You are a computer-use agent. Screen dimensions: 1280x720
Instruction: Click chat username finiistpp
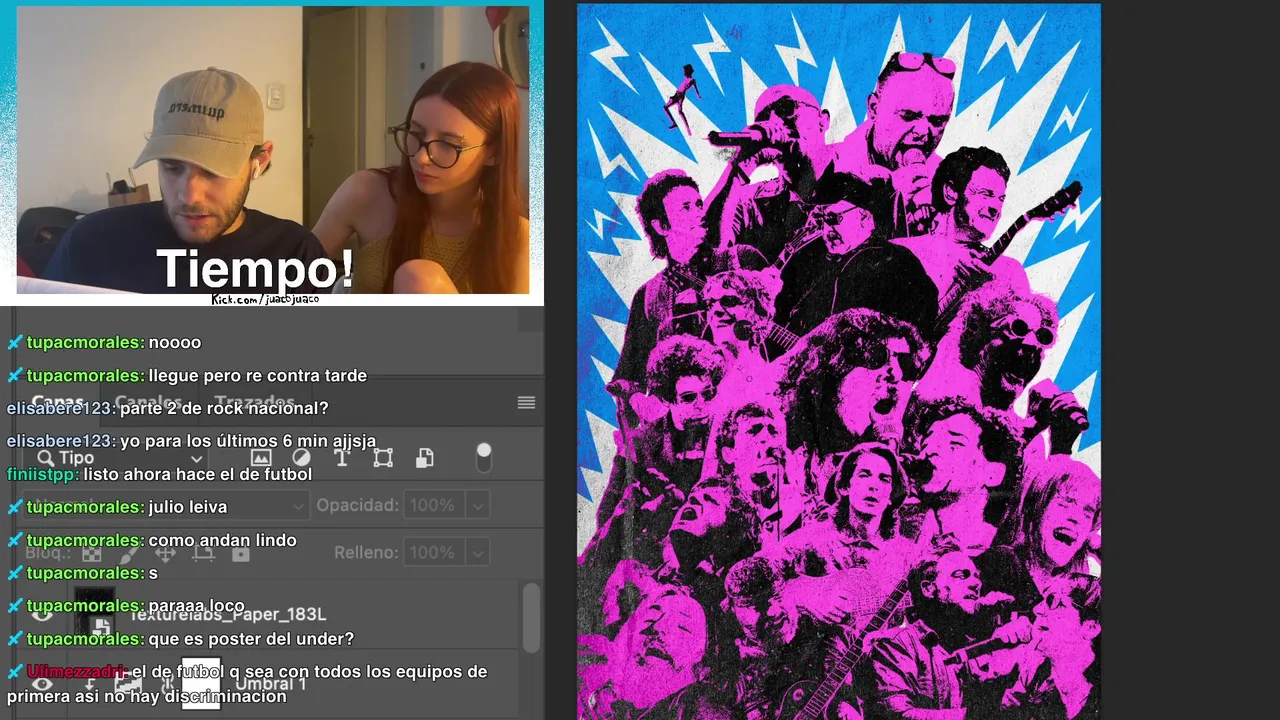tap(42, 474)
